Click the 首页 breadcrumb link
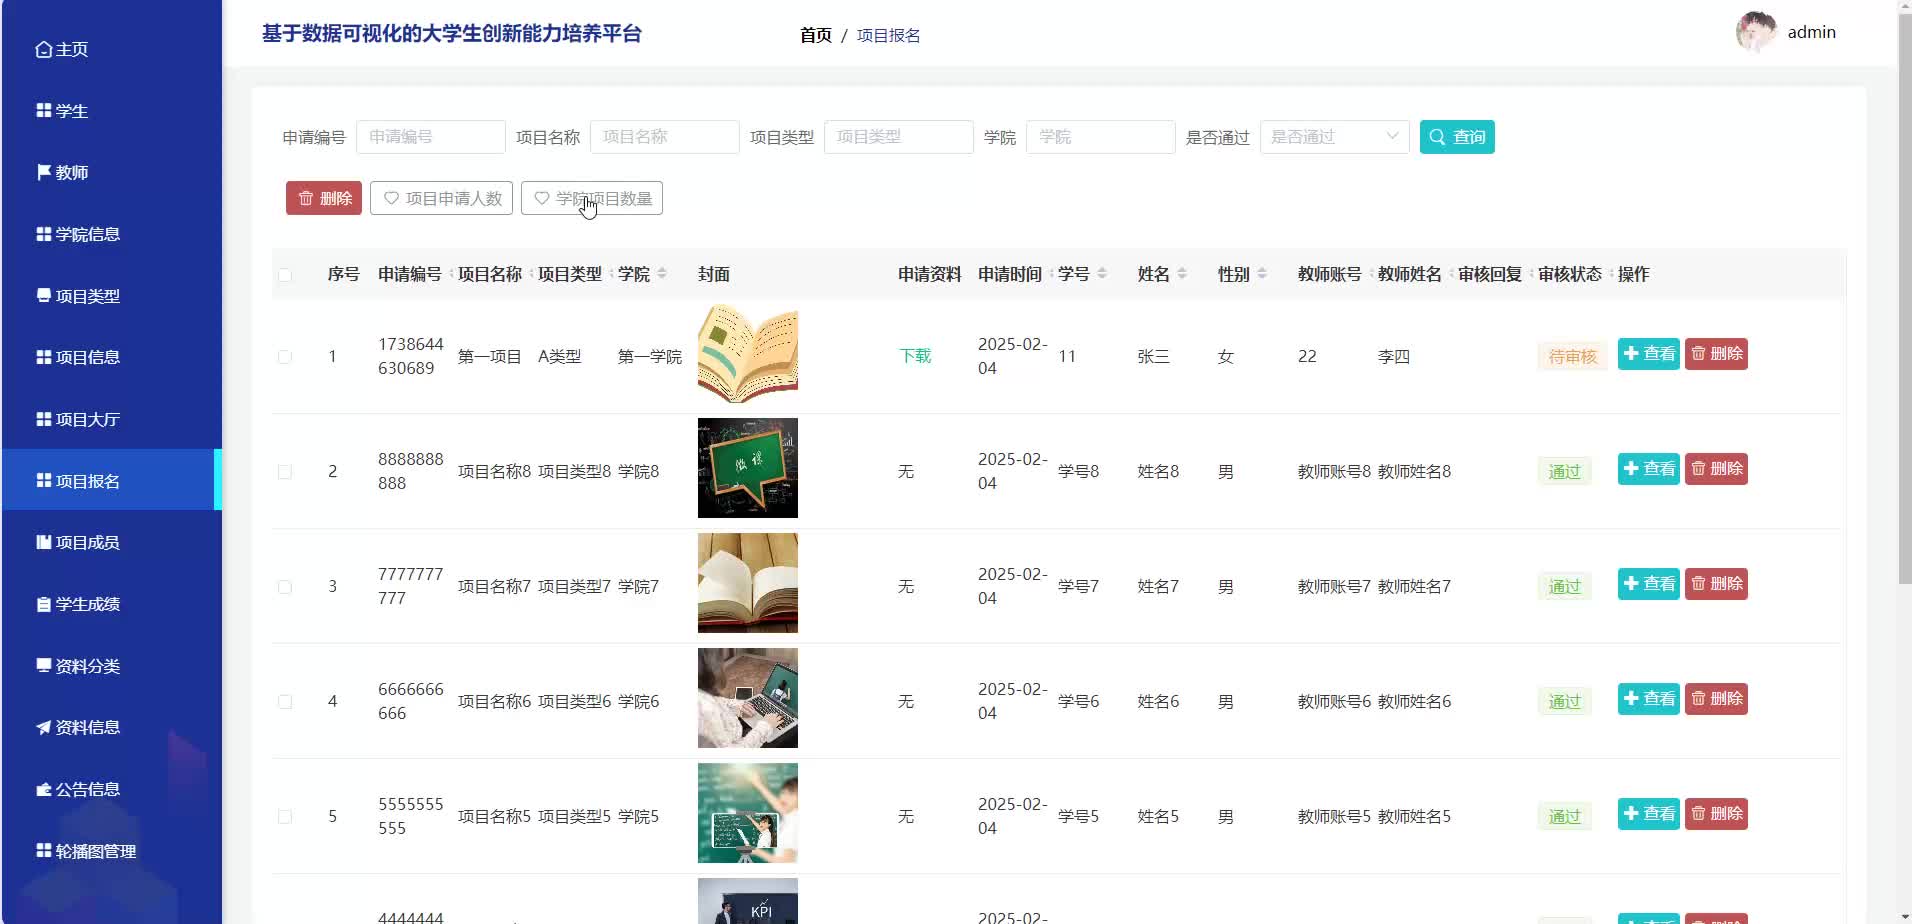 816,35
